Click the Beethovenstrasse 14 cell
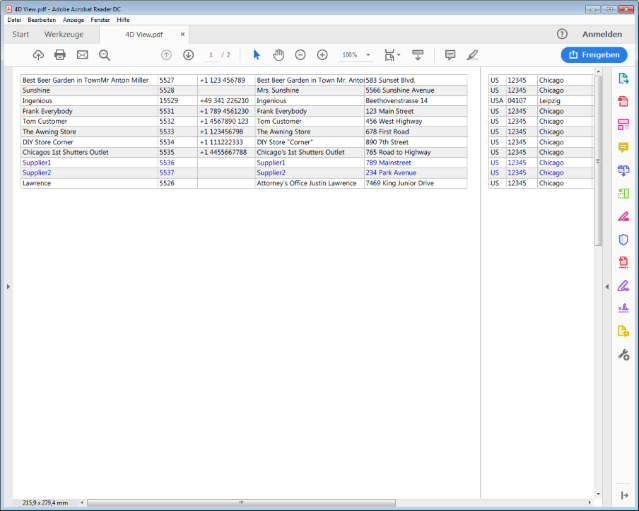The image size is (639, 511). coord(416,101)
